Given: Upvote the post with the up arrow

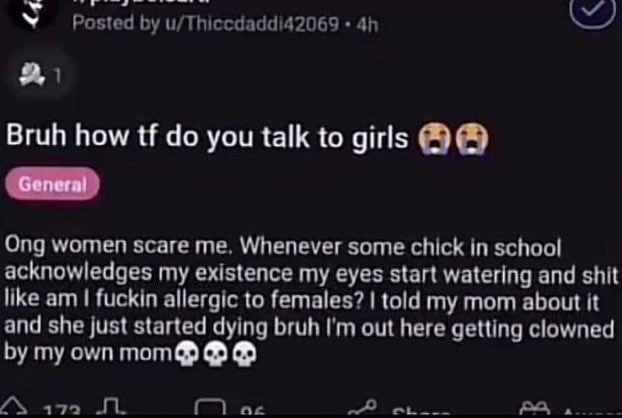Looking at the screenshot, I should click(x=13, y=406).
